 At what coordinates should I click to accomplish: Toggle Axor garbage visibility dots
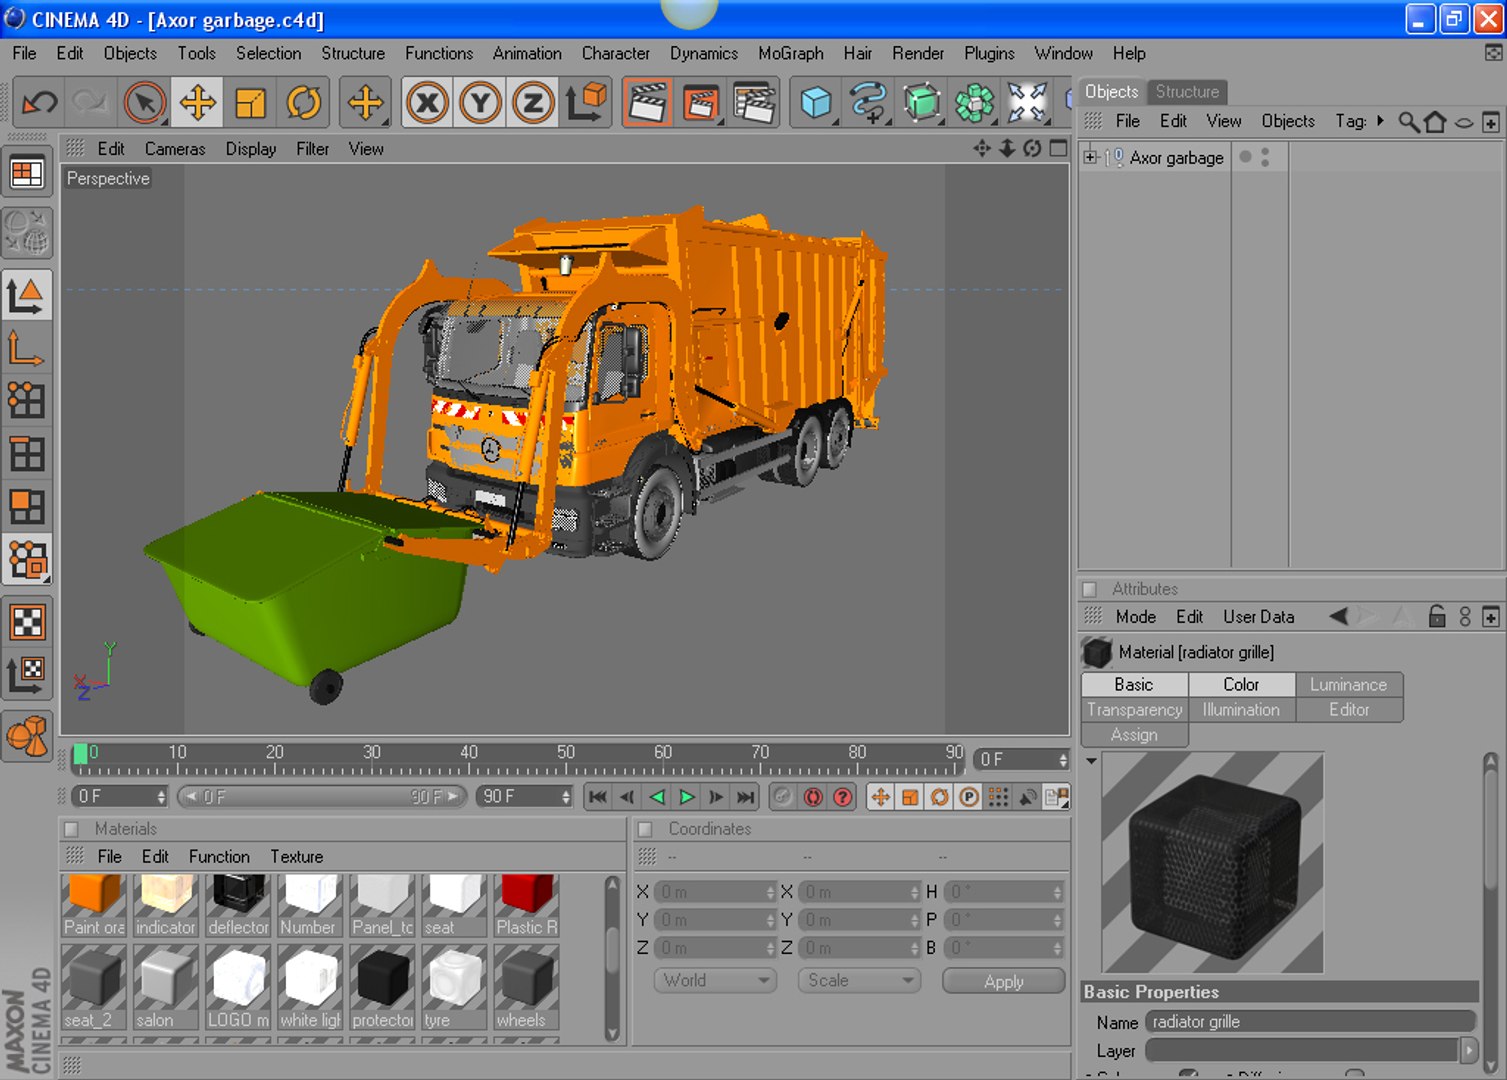point(1265,157)
